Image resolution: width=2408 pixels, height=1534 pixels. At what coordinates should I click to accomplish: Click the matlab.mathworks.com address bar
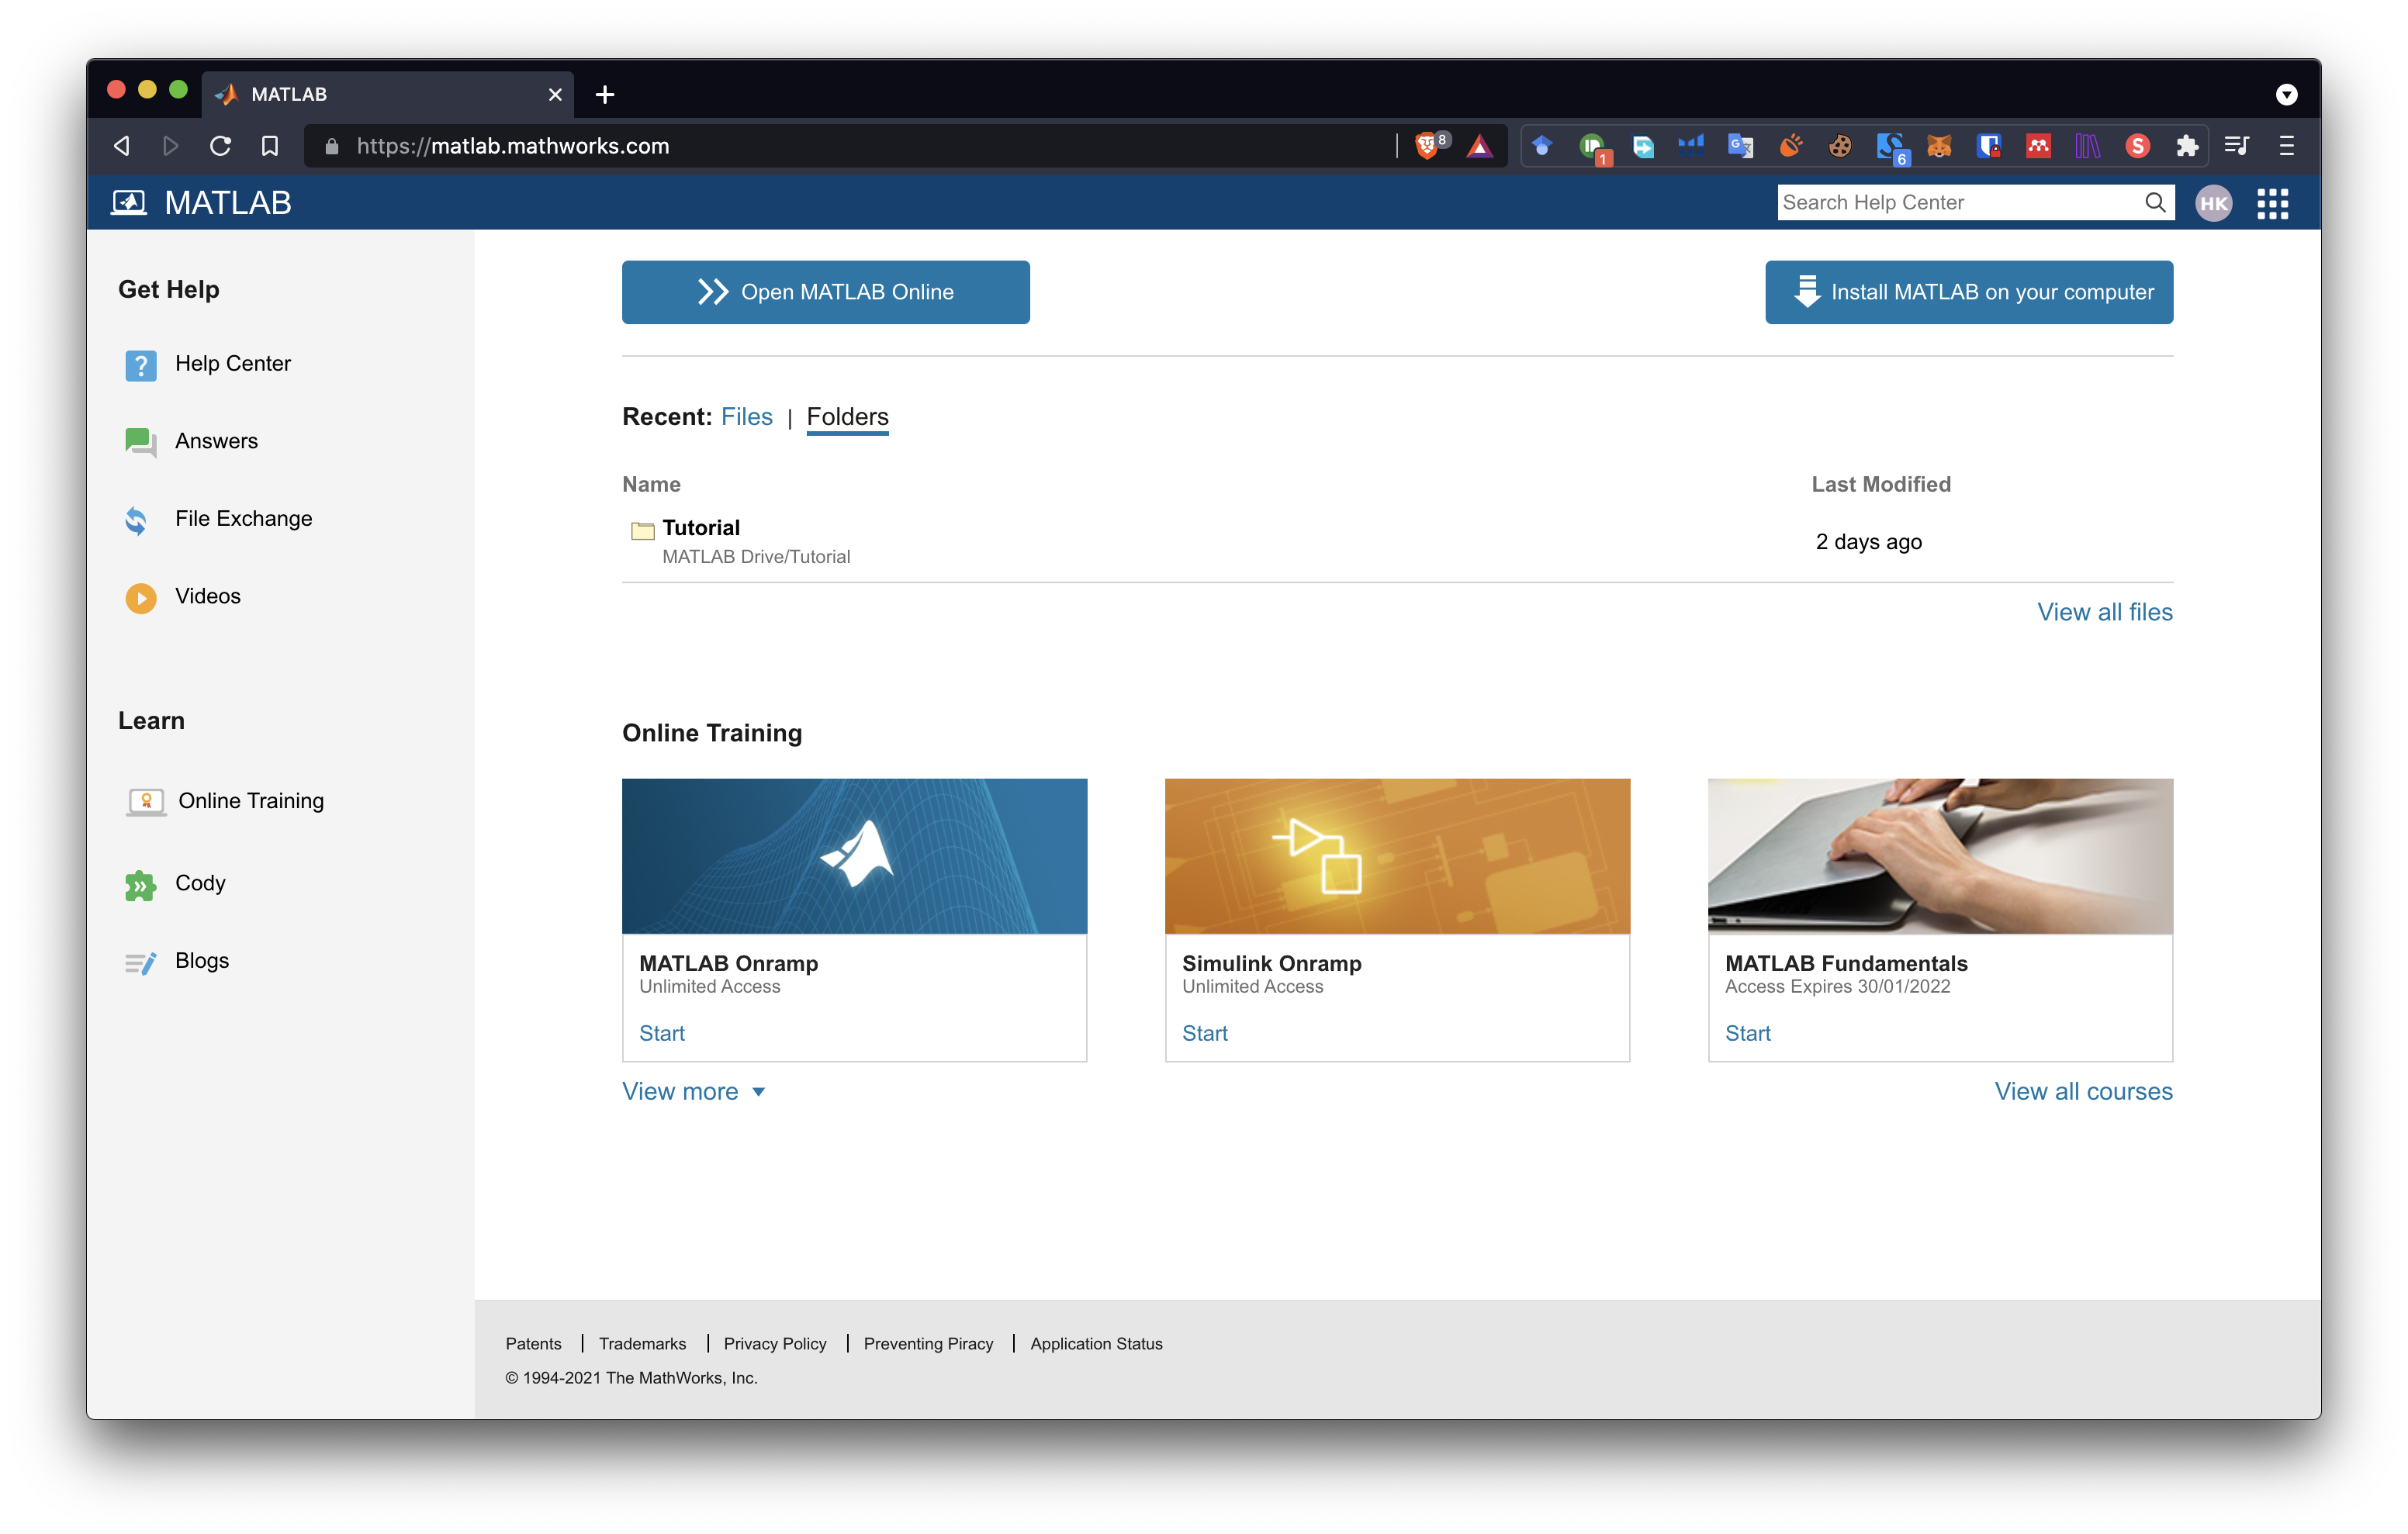tap(850, 146)
